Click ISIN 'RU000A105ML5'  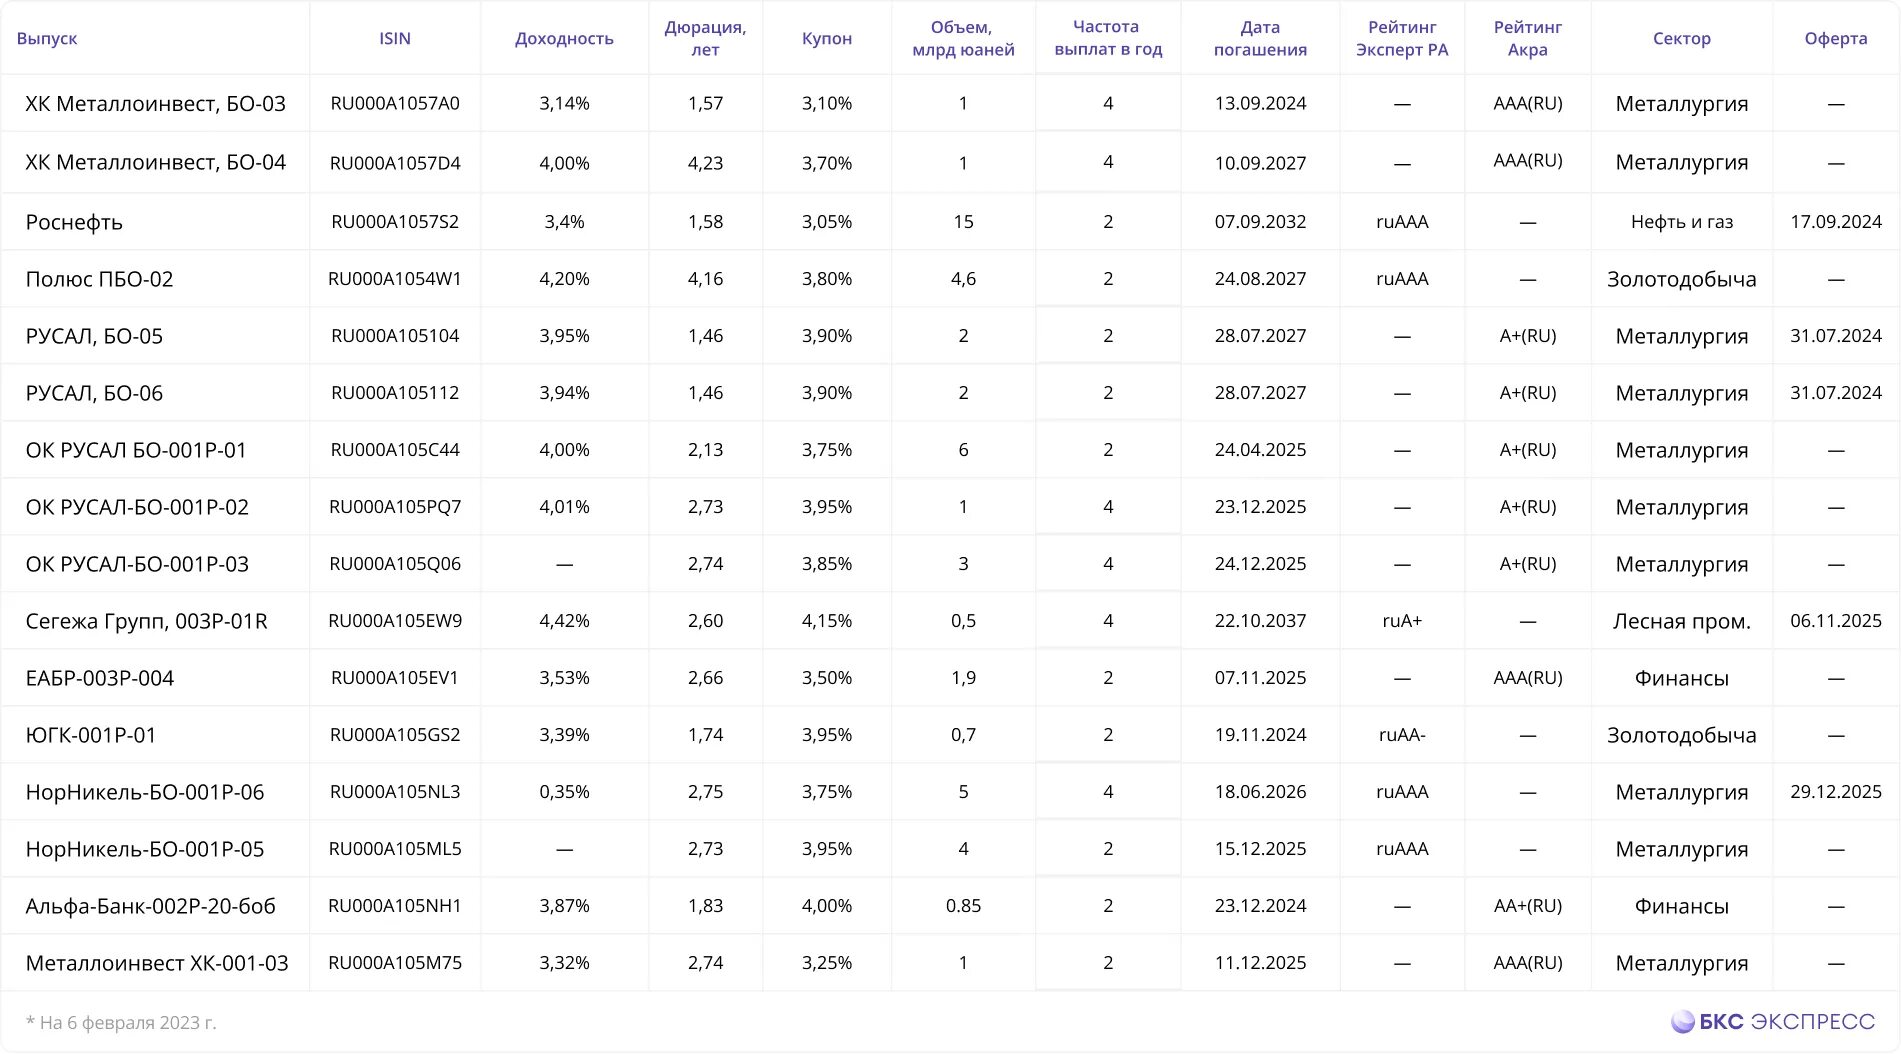(x=395, y=848)
